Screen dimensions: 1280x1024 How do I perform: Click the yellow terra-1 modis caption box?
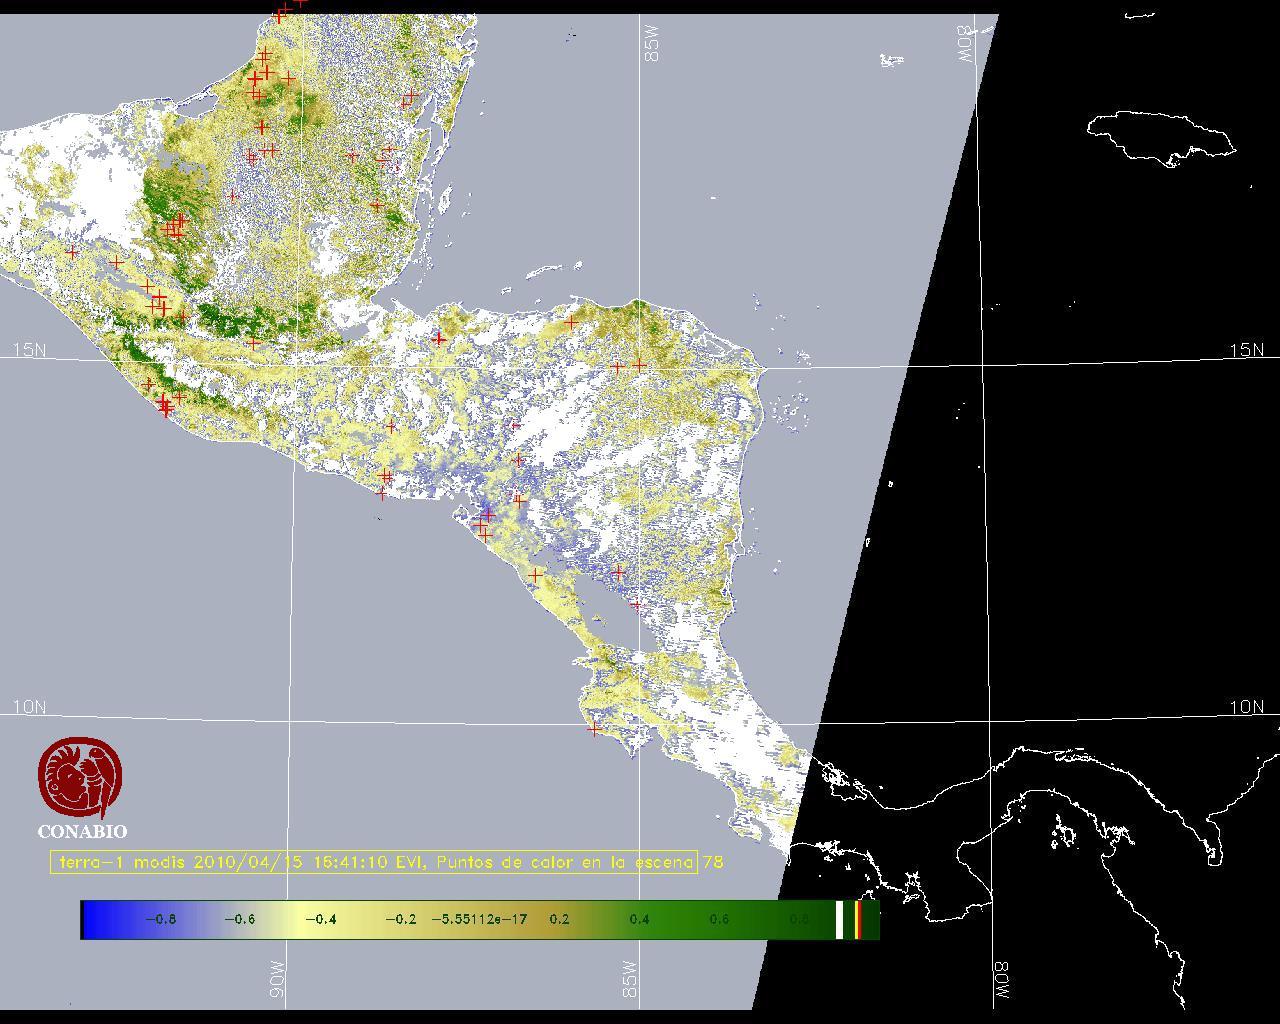tap(374, 862)
